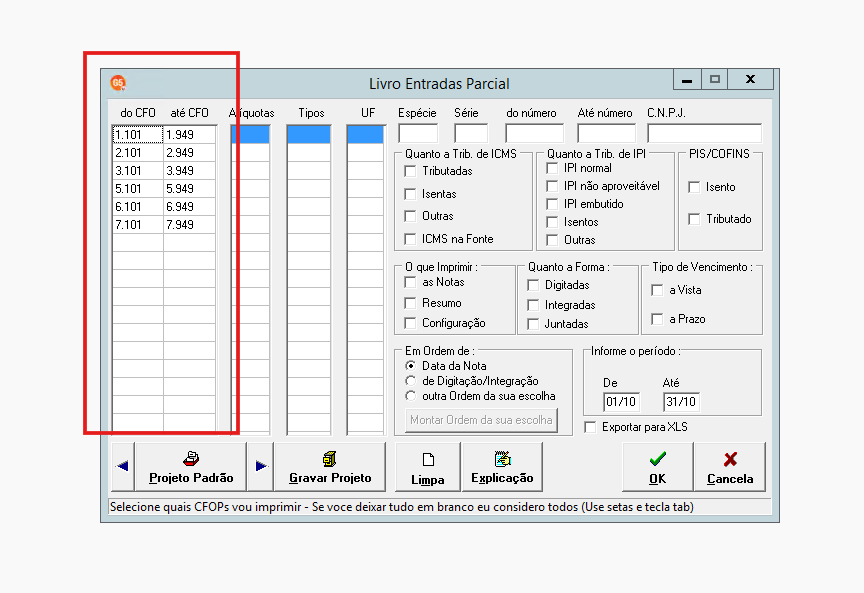Enable printing as Notas
Viewport: 864px width, 593px height.
410,282
